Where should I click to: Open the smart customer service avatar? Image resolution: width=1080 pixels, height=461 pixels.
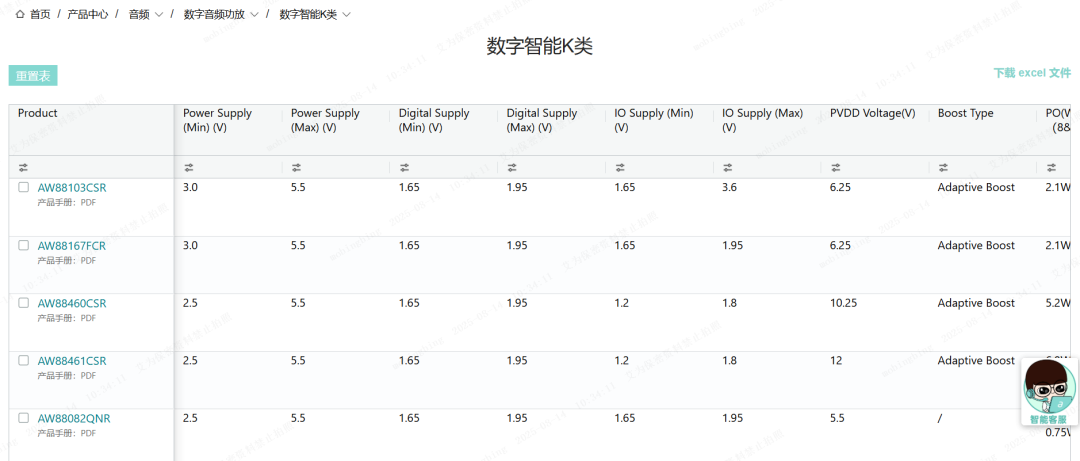[x=1049, y=391]
